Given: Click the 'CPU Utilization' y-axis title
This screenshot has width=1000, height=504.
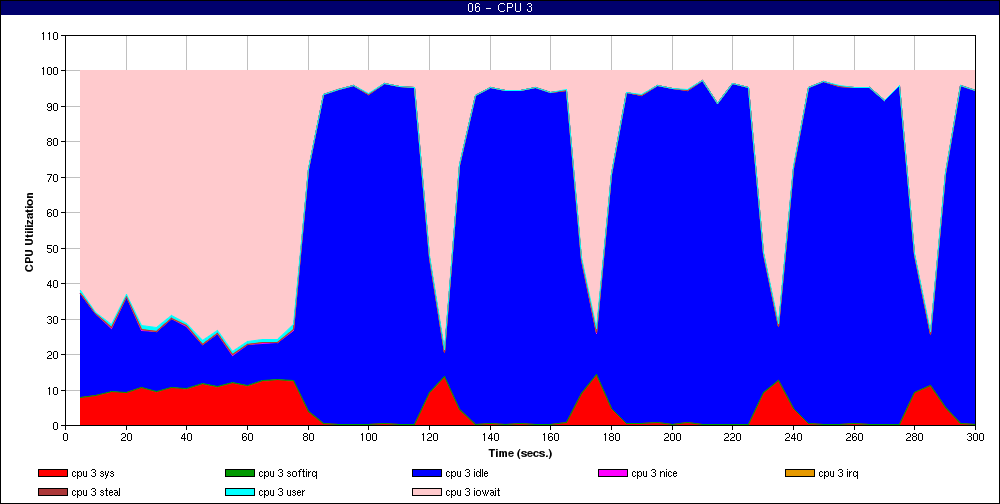Looking at the screenshot, I should tap(29, 232).
